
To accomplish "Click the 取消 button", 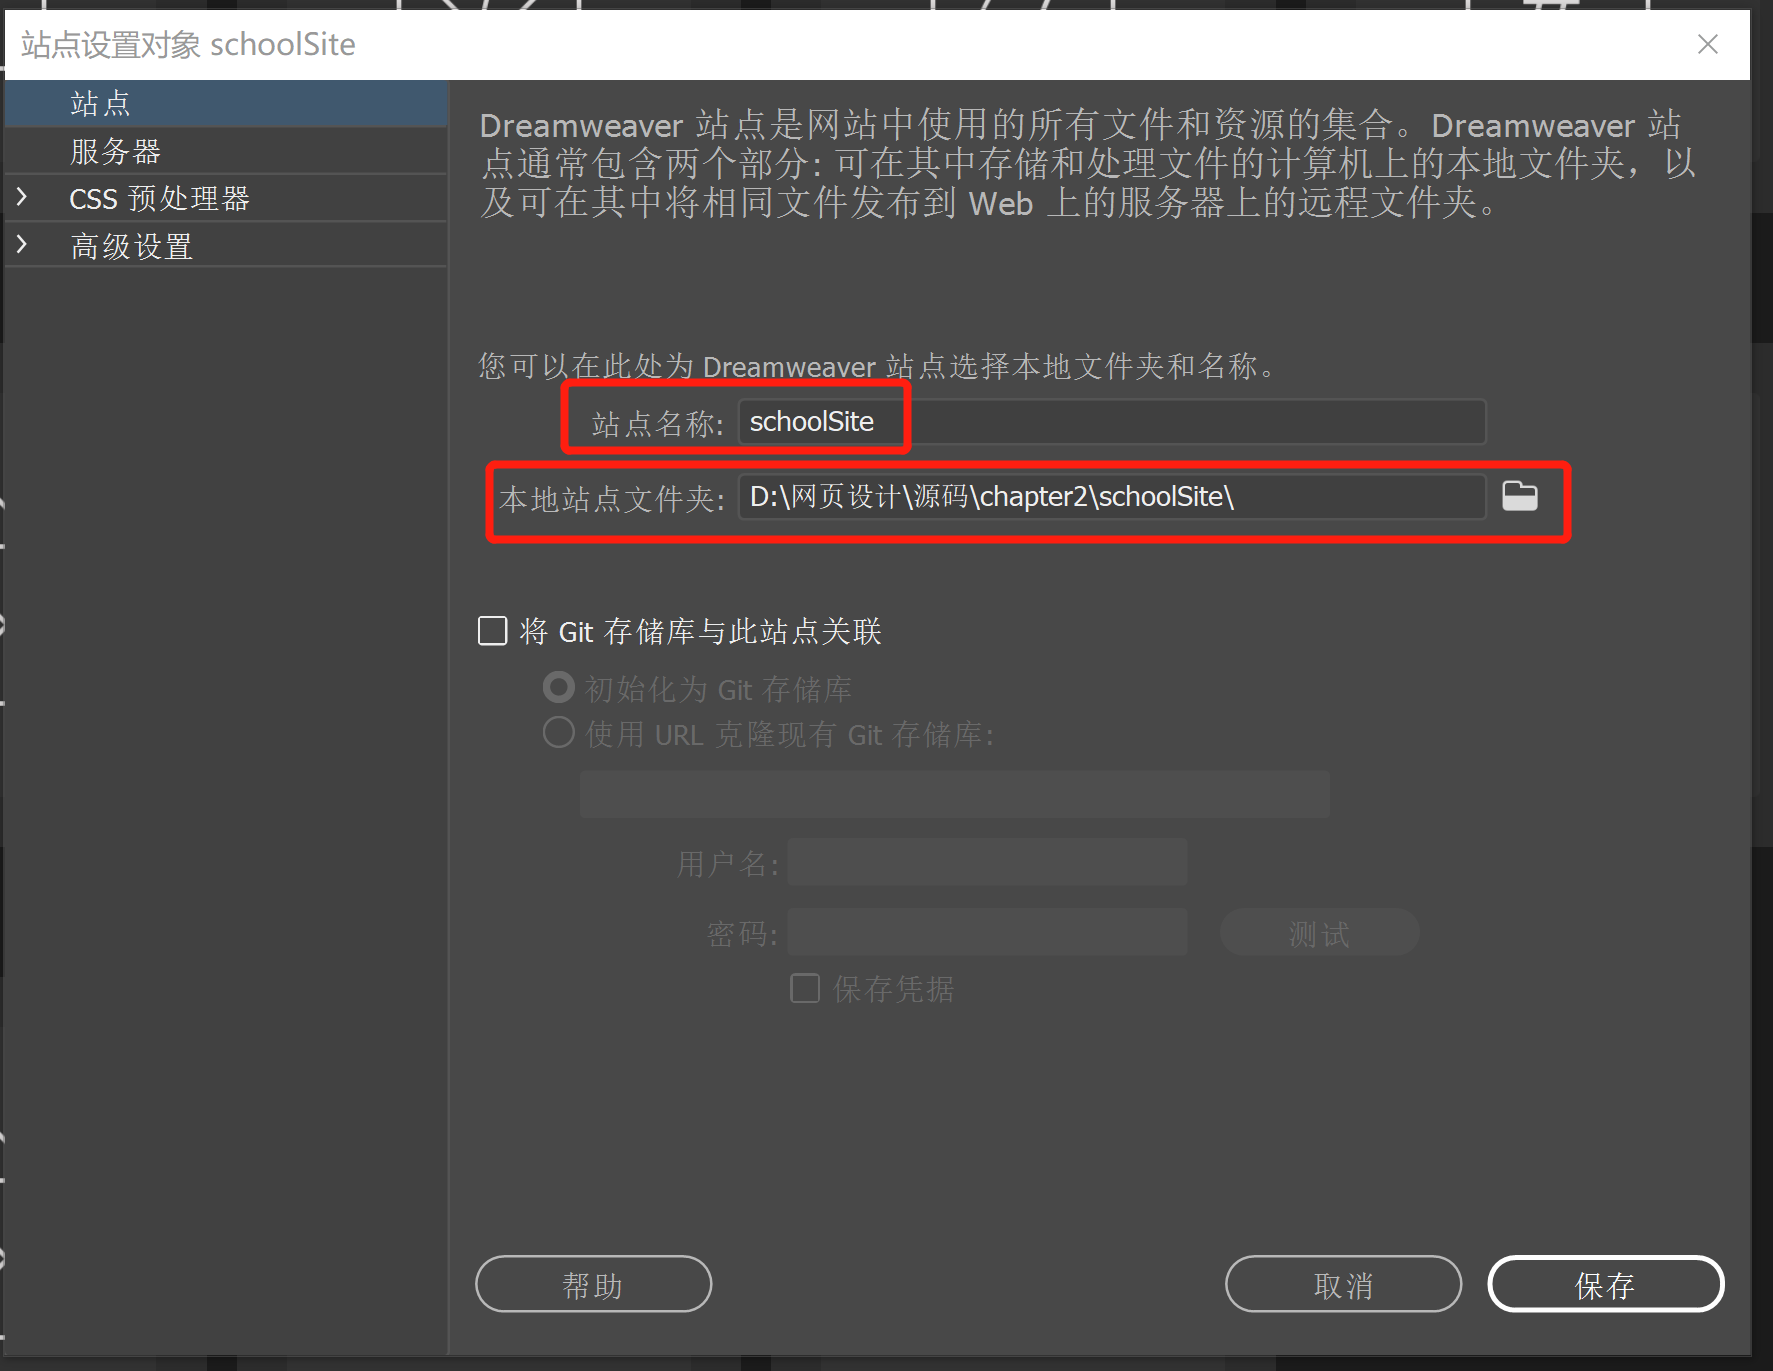I will pos(1343,1284).
